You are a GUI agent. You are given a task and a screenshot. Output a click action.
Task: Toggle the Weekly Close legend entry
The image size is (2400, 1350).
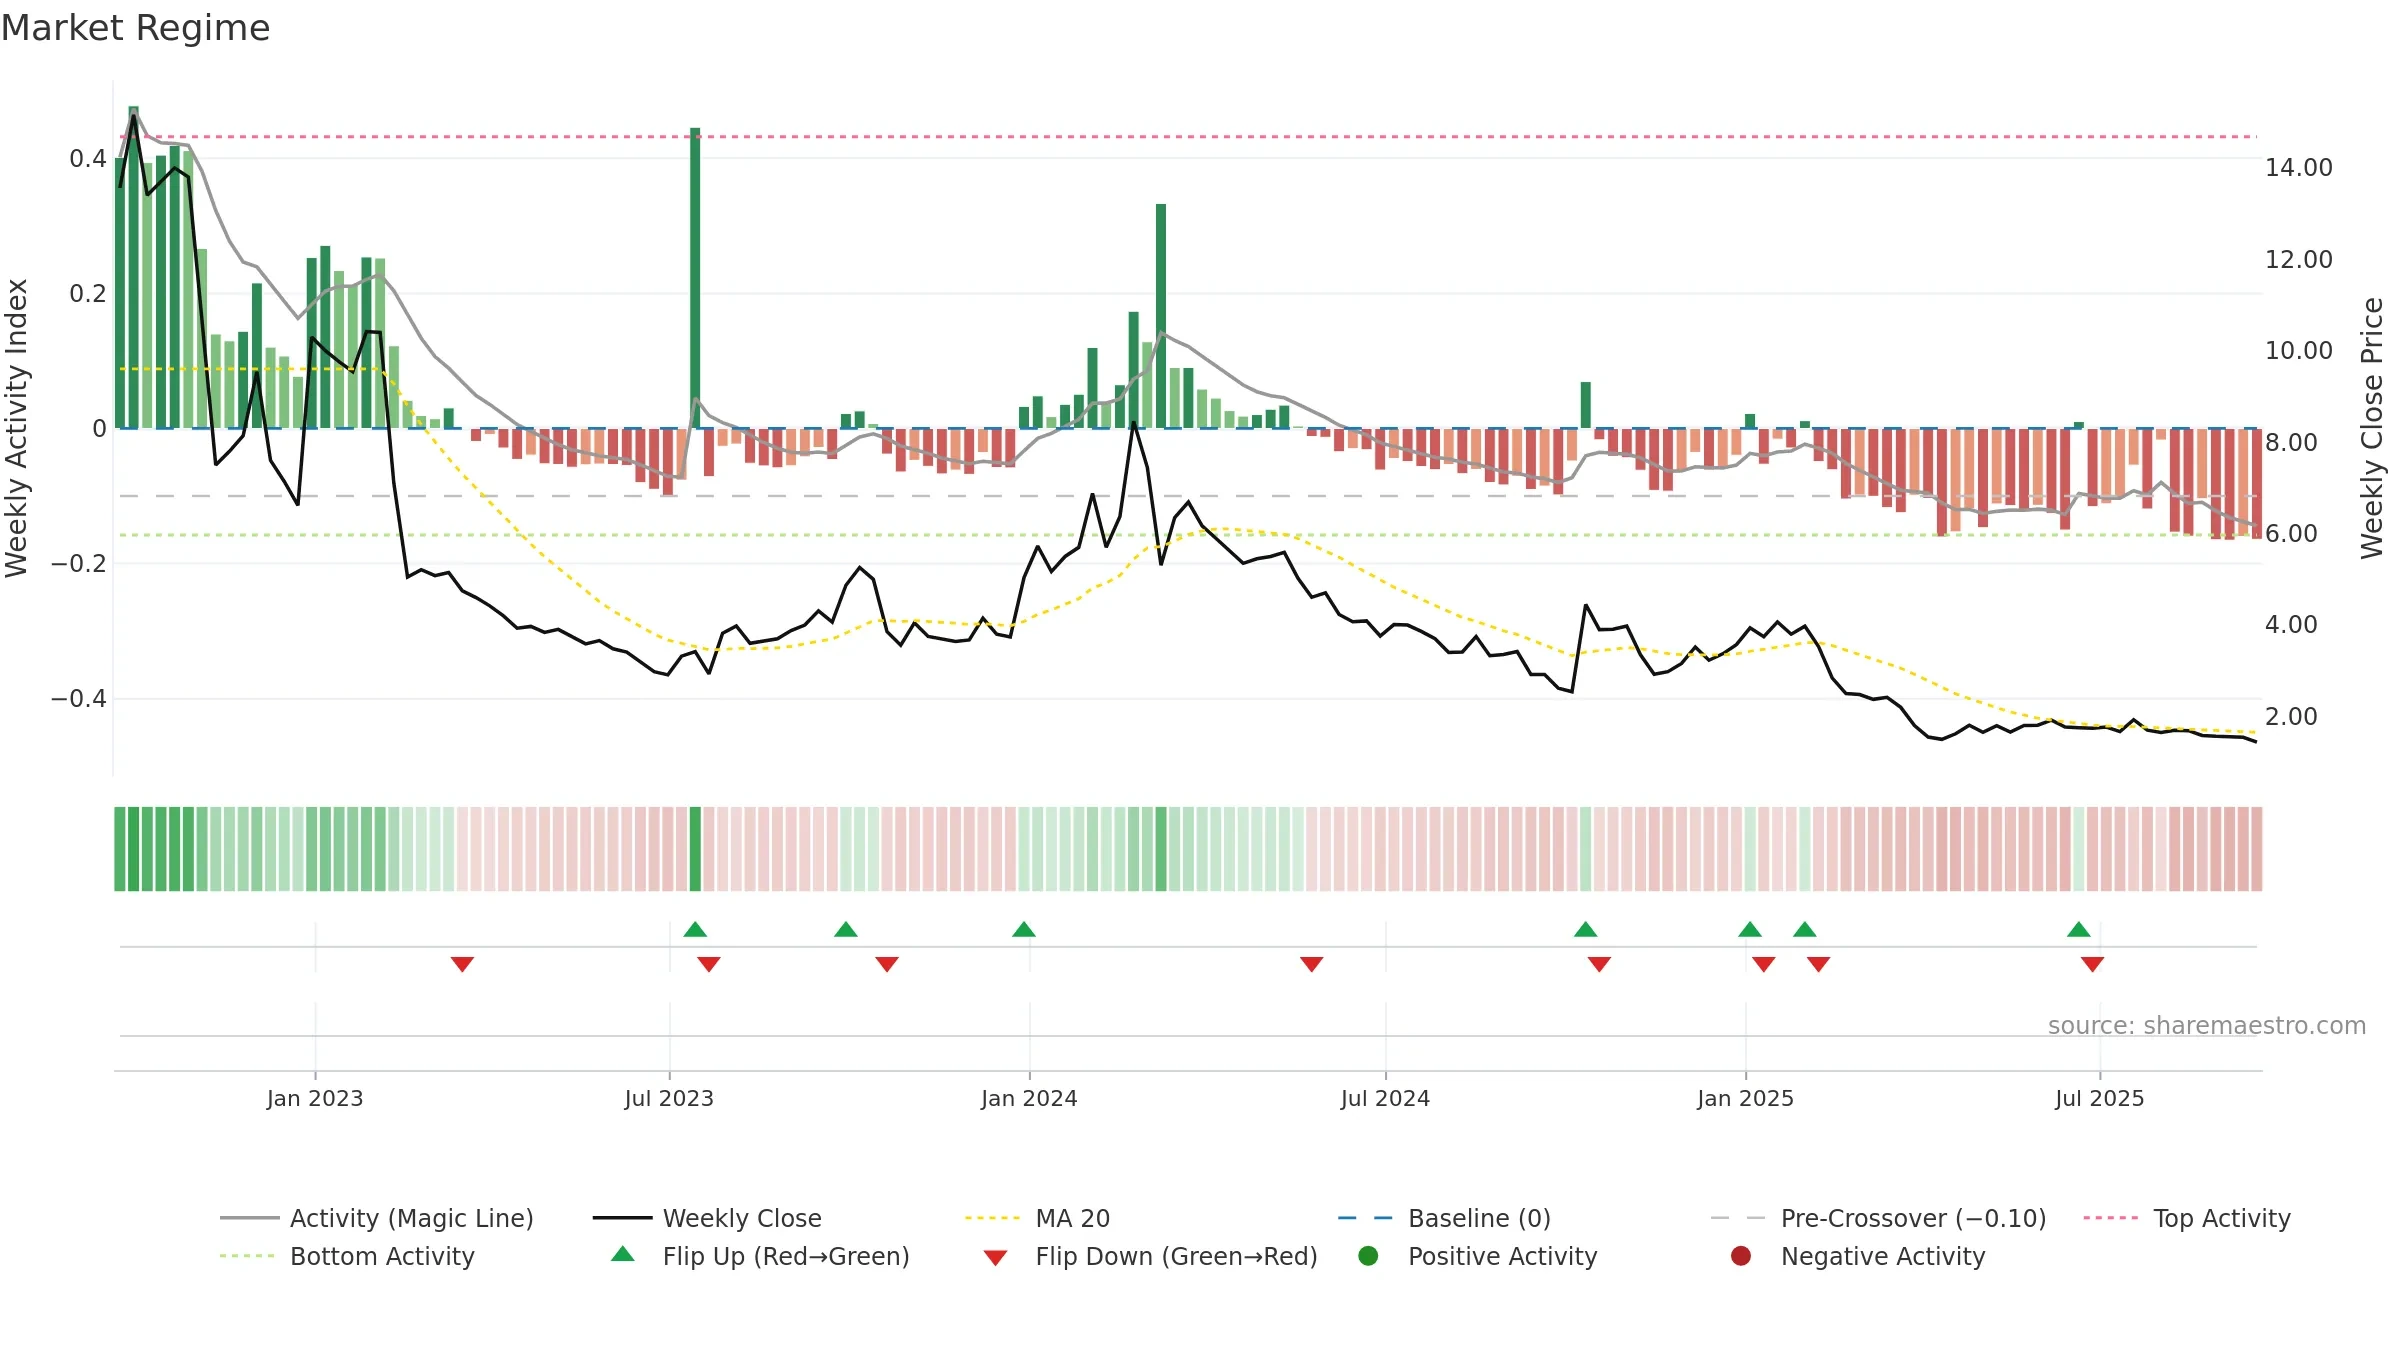click(707, 1218)
